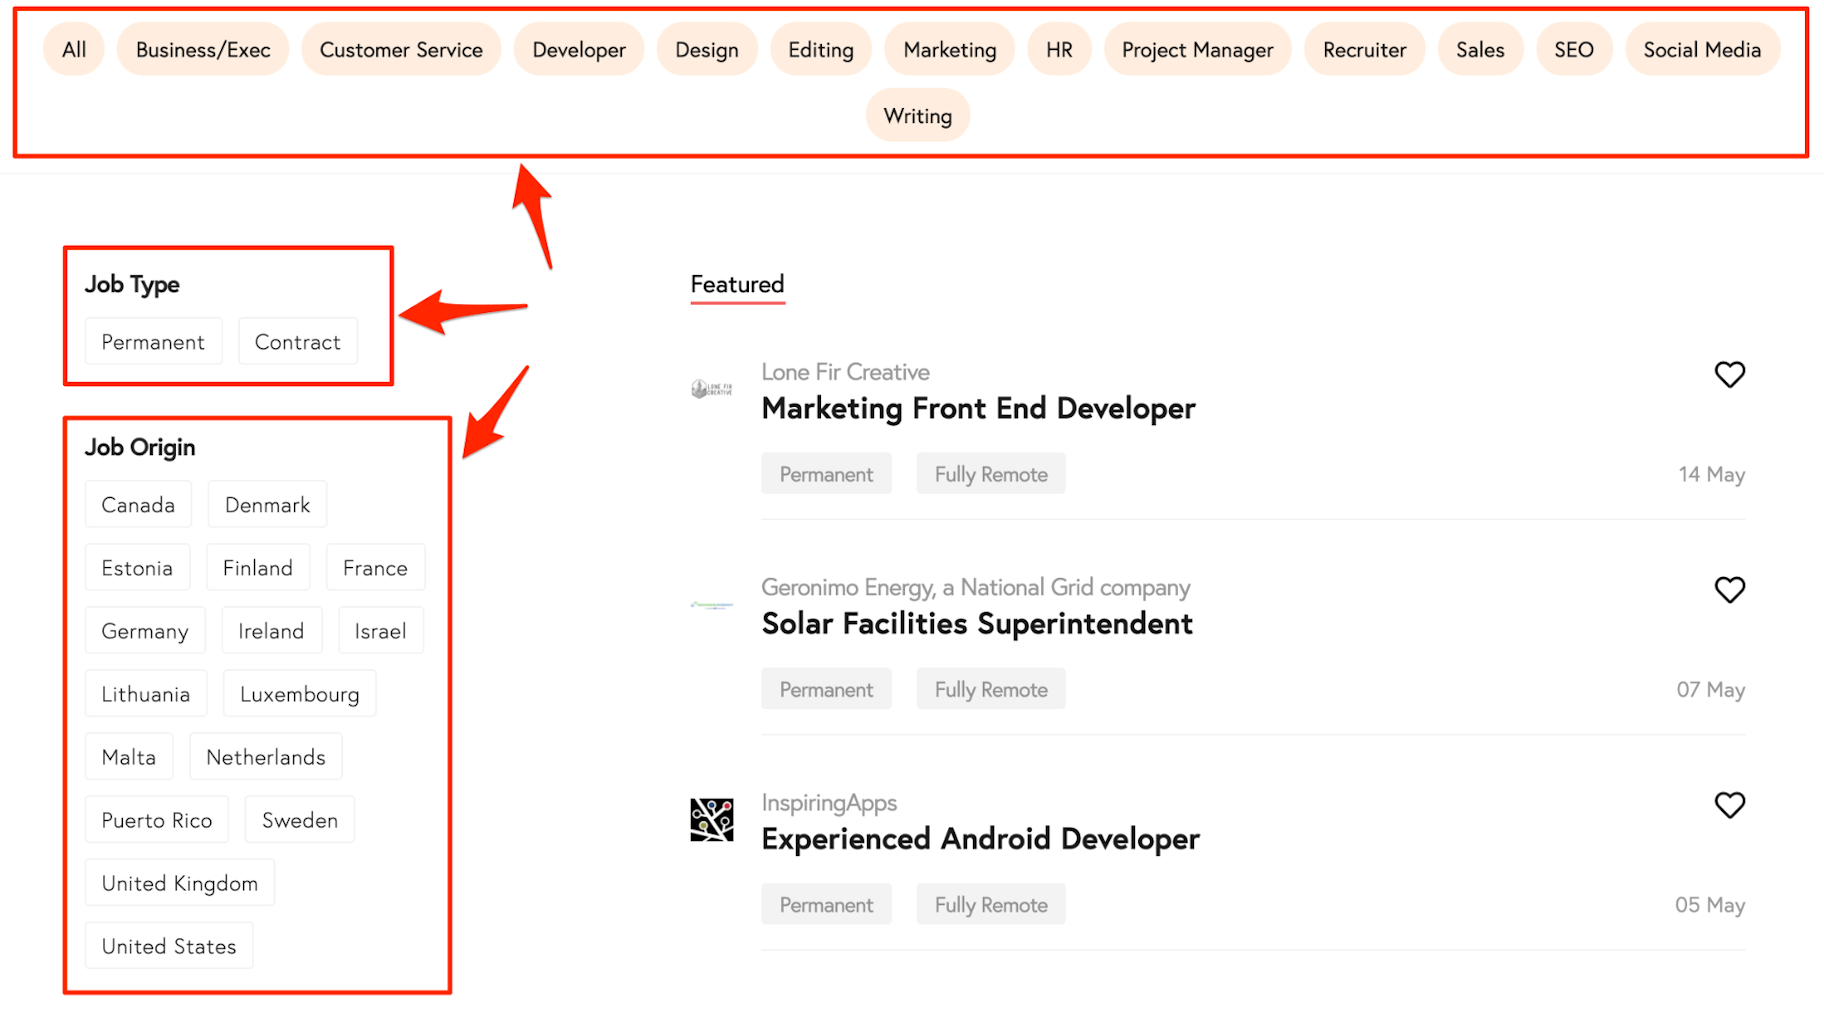Viewport: 1824px width, 1034px height.
Task: Choose the Customer Service category
Action: coord(401,50)
